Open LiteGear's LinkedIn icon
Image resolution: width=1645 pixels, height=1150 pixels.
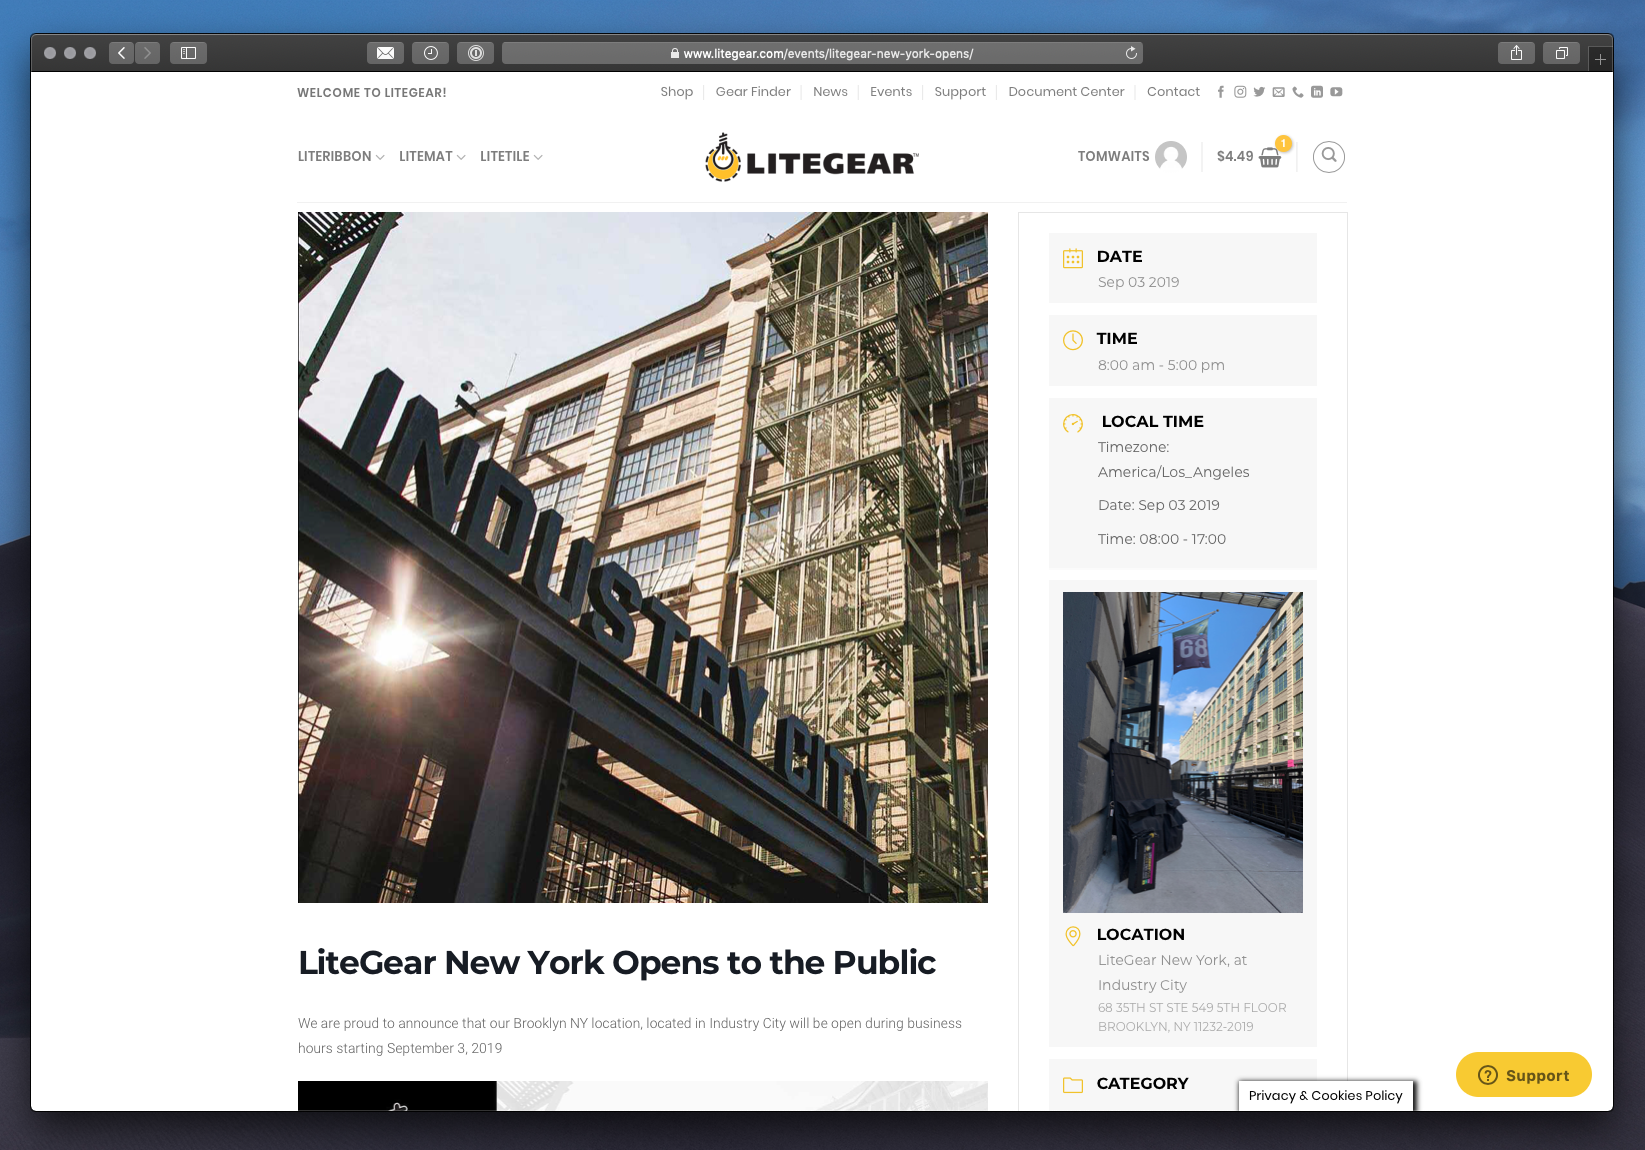click(1317, 92)
